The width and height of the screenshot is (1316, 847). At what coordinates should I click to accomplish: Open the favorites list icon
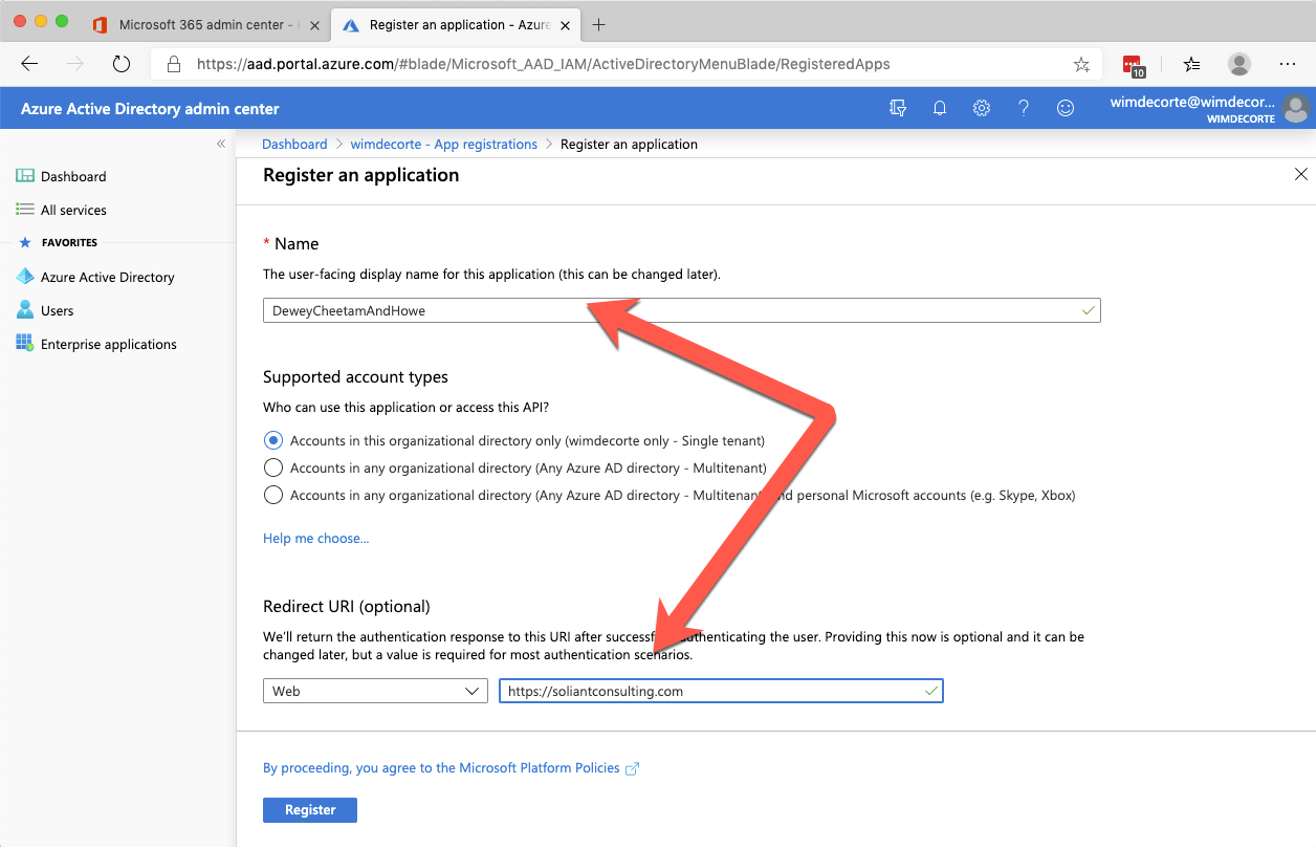click(x=1191, y=64)
